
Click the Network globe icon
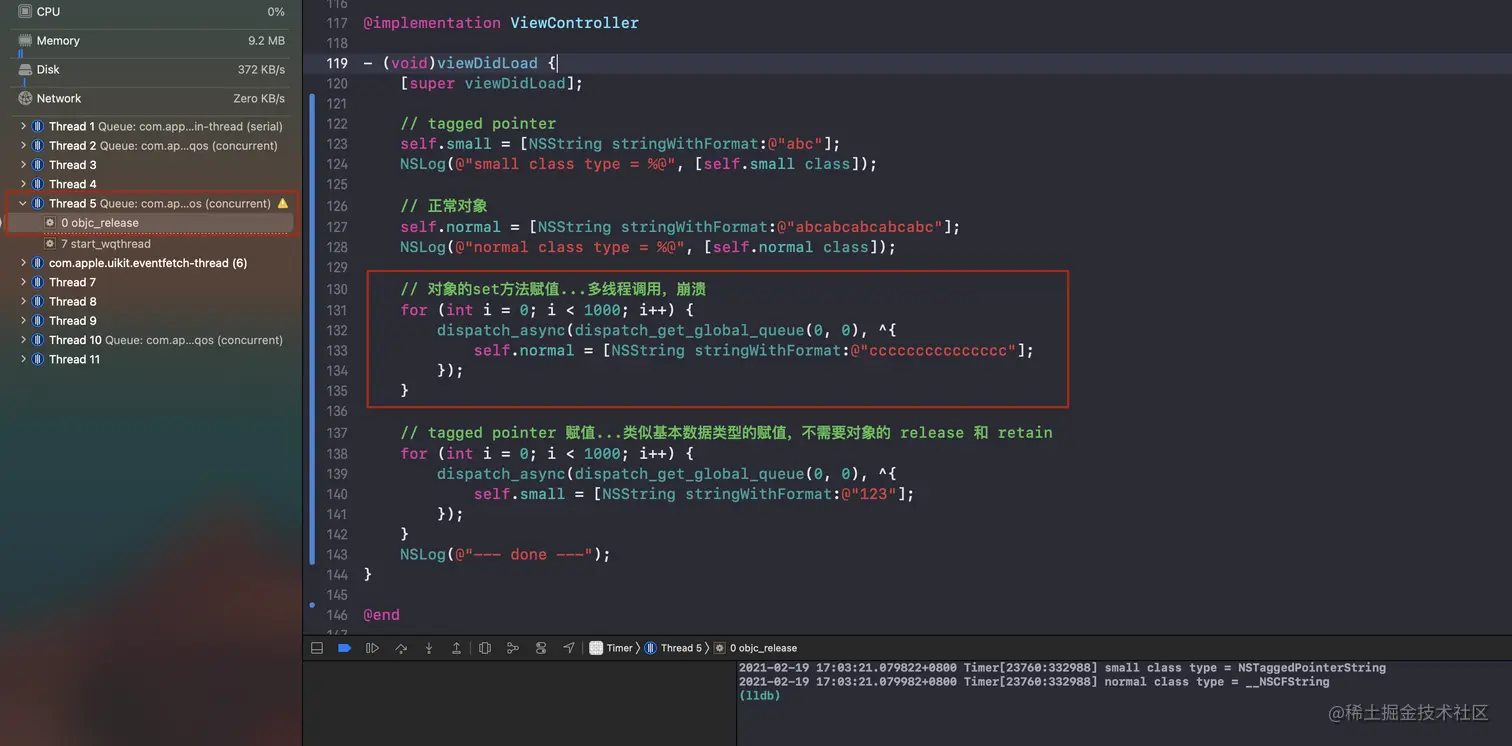point(26,99)
